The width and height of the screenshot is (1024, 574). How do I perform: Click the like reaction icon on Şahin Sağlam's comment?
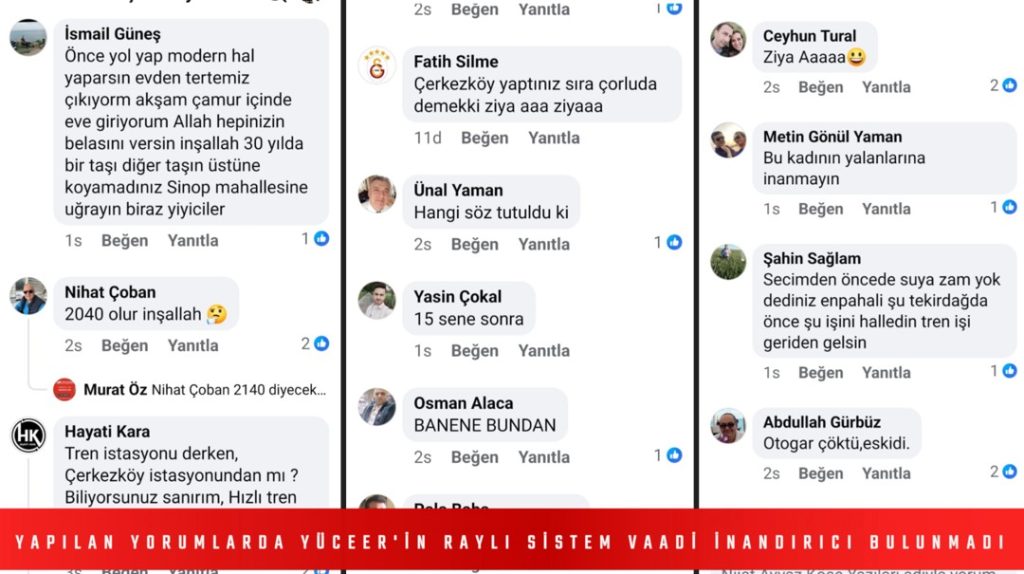coord(1010,371)
